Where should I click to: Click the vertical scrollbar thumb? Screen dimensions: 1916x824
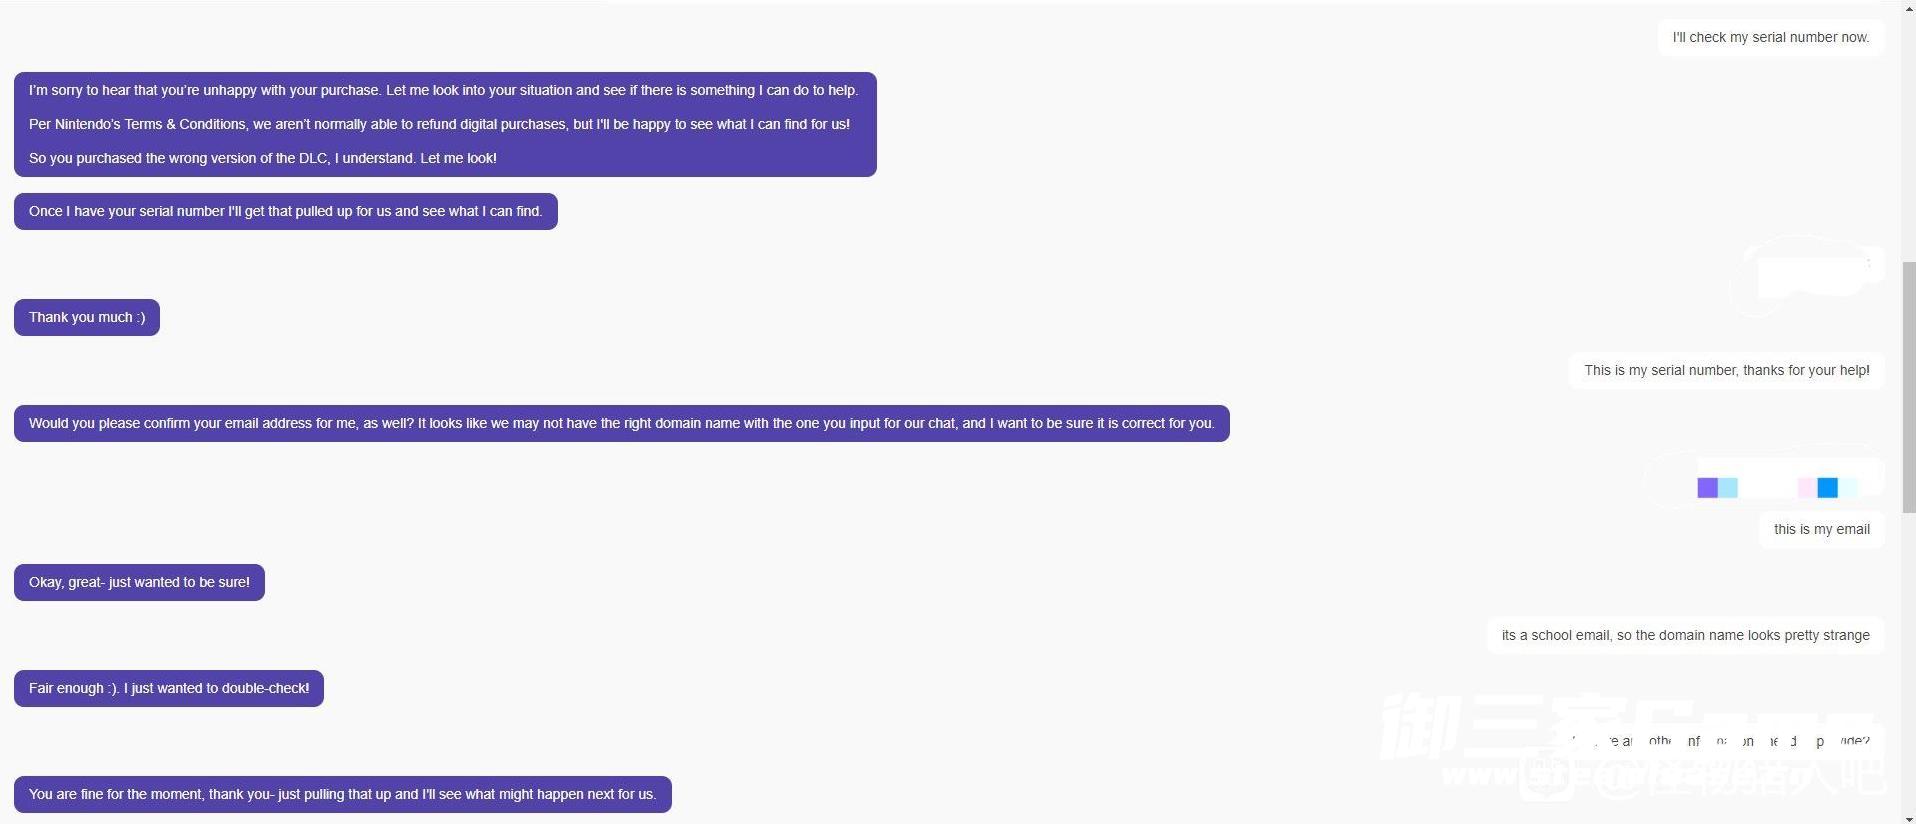(x=1908, y=385)
